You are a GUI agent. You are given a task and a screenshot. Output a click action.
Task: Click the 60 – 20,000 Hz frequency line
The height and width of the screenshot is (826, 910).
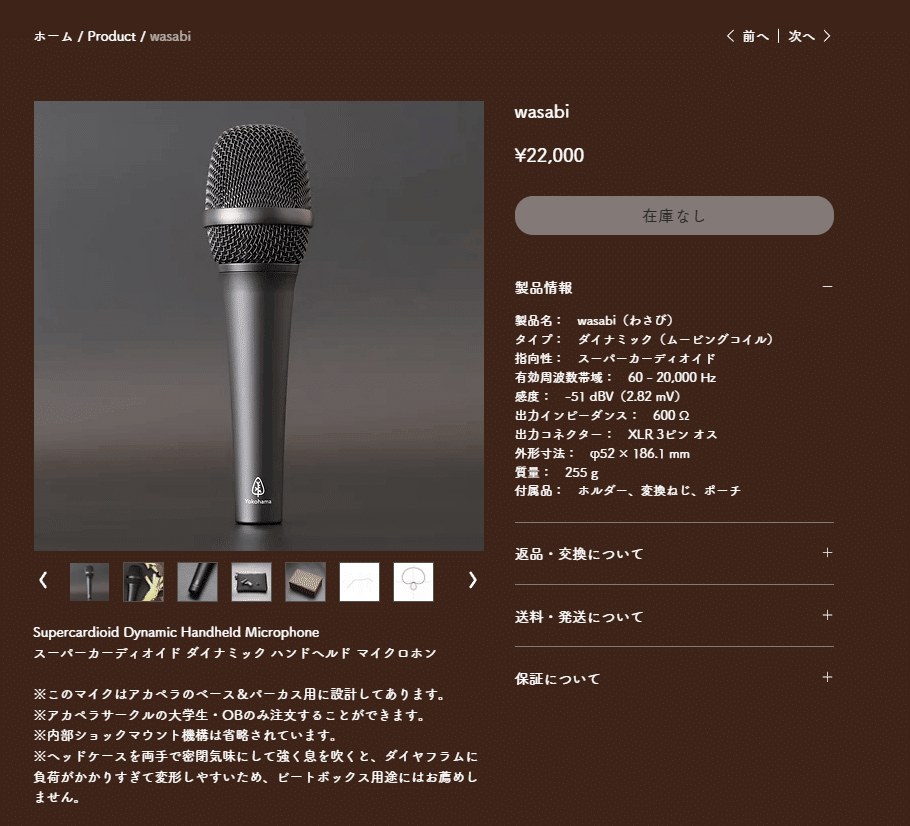615,377
